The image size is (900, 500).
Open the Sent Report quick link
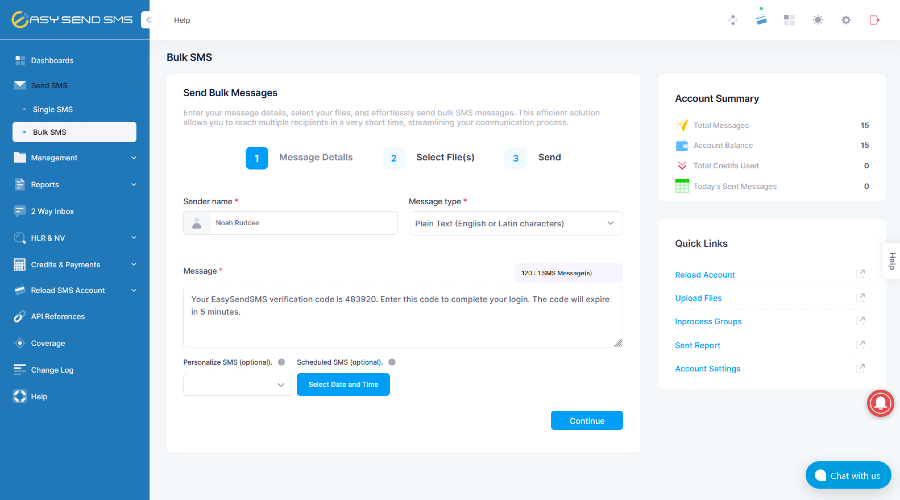pyautogui.click(x=697, y=345)
